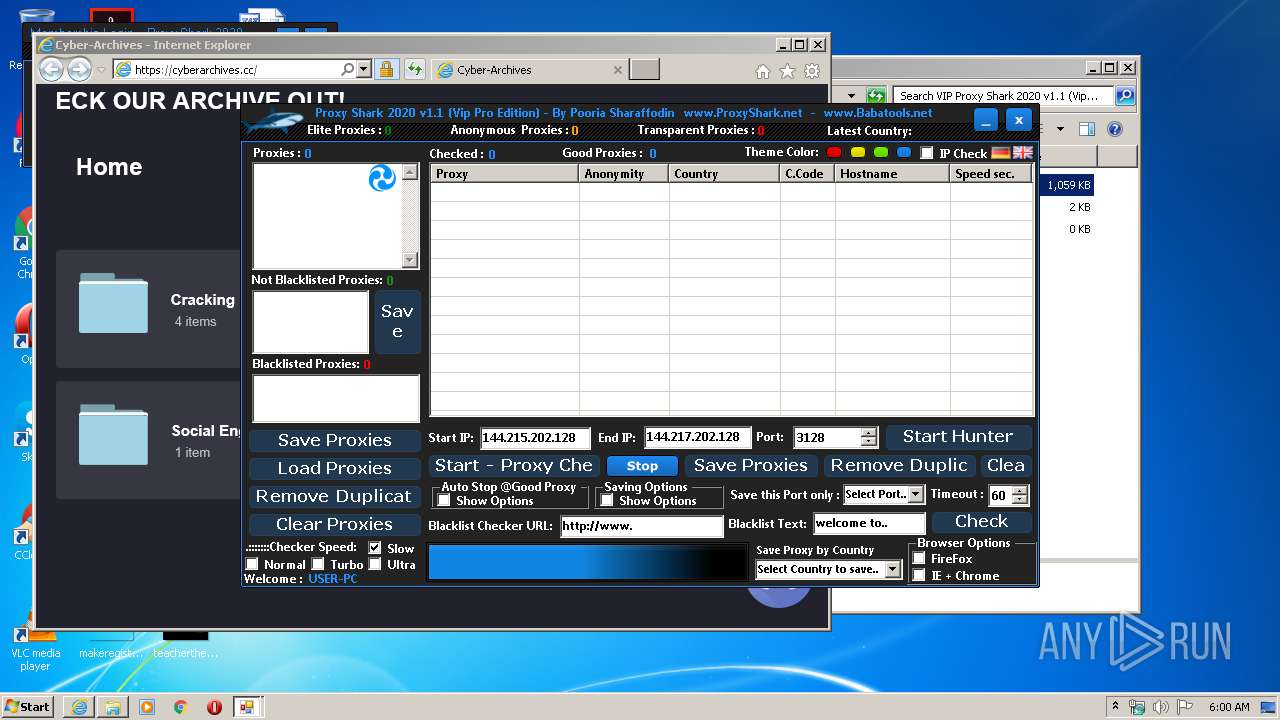This screenshot has height=720, width=1280.
Task: Click the Blacklist Text input field
Action: coord(870,523)
